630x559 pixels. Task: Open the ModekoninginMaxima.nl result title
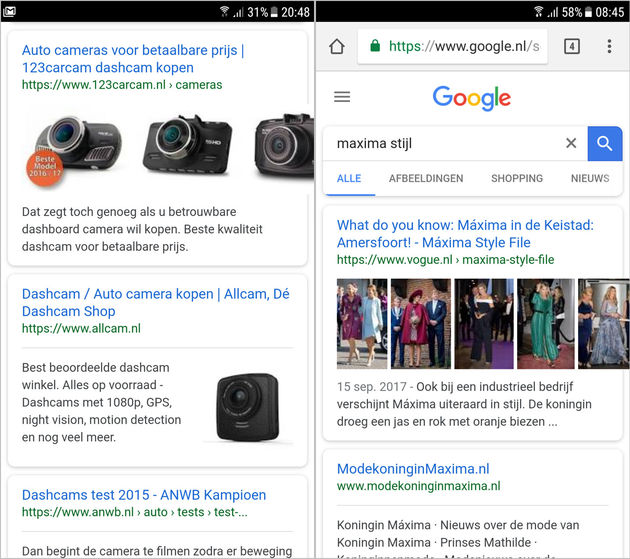(413, 469)
